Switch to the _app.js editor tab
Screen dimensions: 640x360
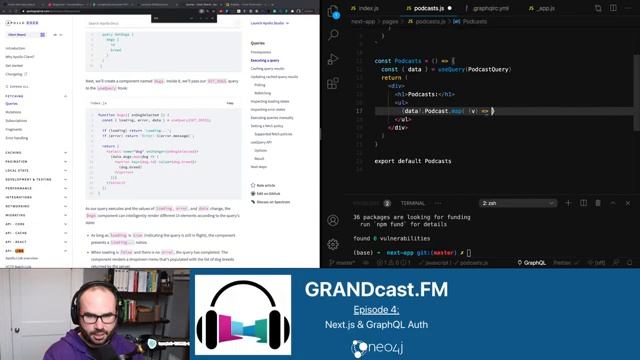click(x=542, y=8)
